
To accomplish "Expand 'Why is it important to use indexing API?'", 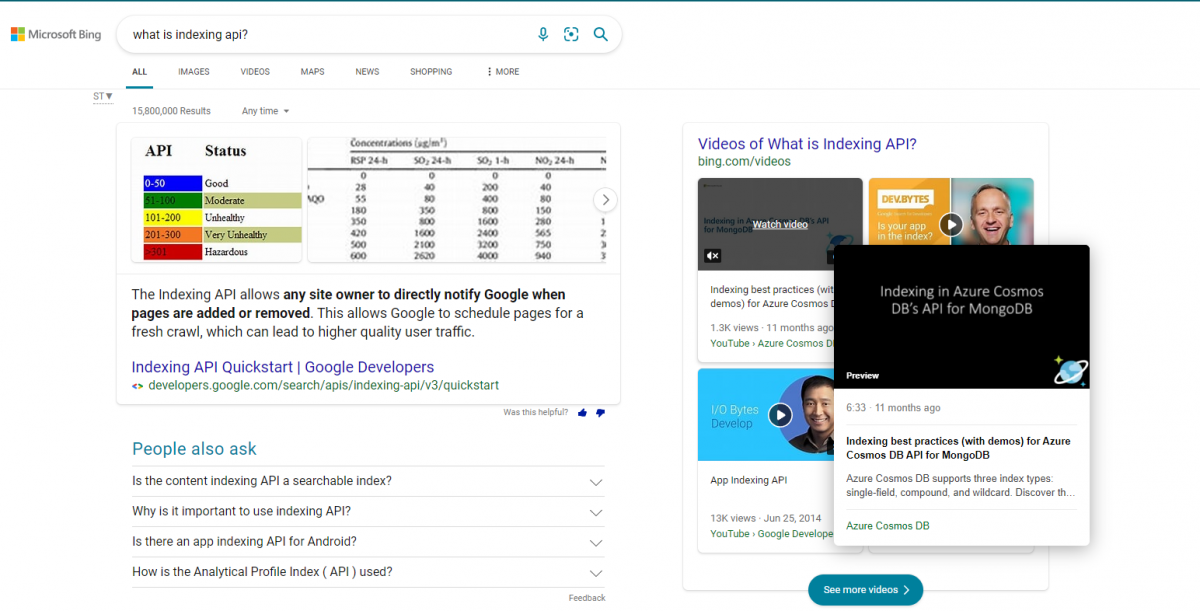I will [368, 512].
